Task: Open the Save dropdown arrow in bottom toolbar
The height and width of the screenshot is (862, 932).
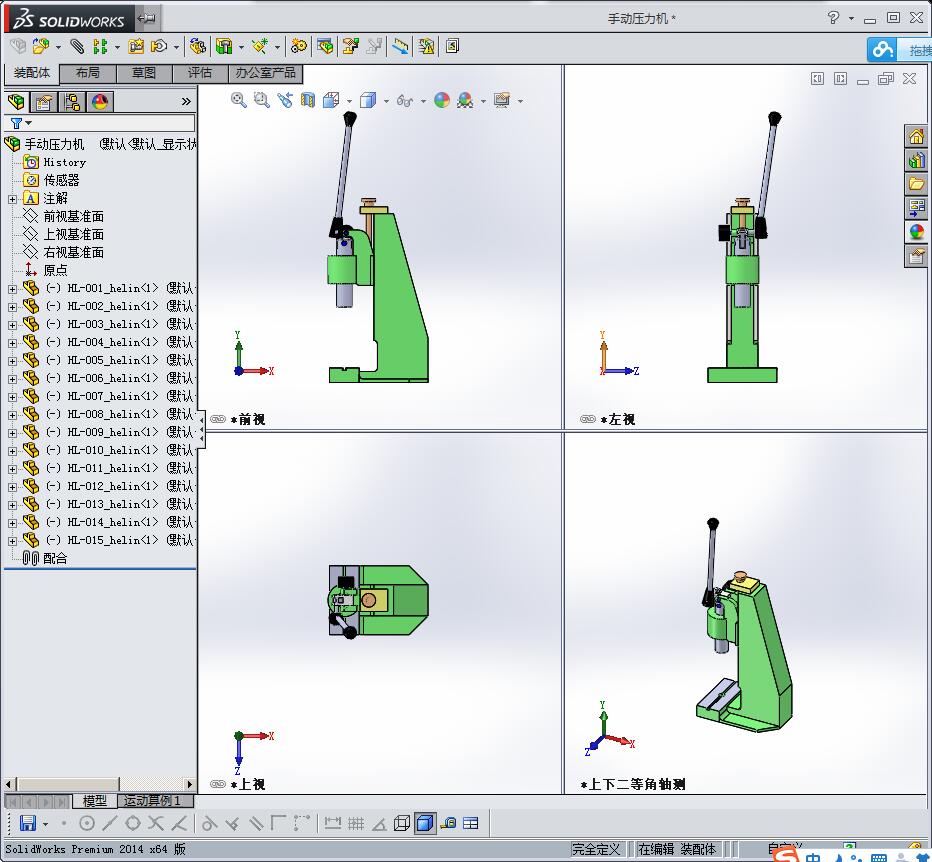Action: 45,824
